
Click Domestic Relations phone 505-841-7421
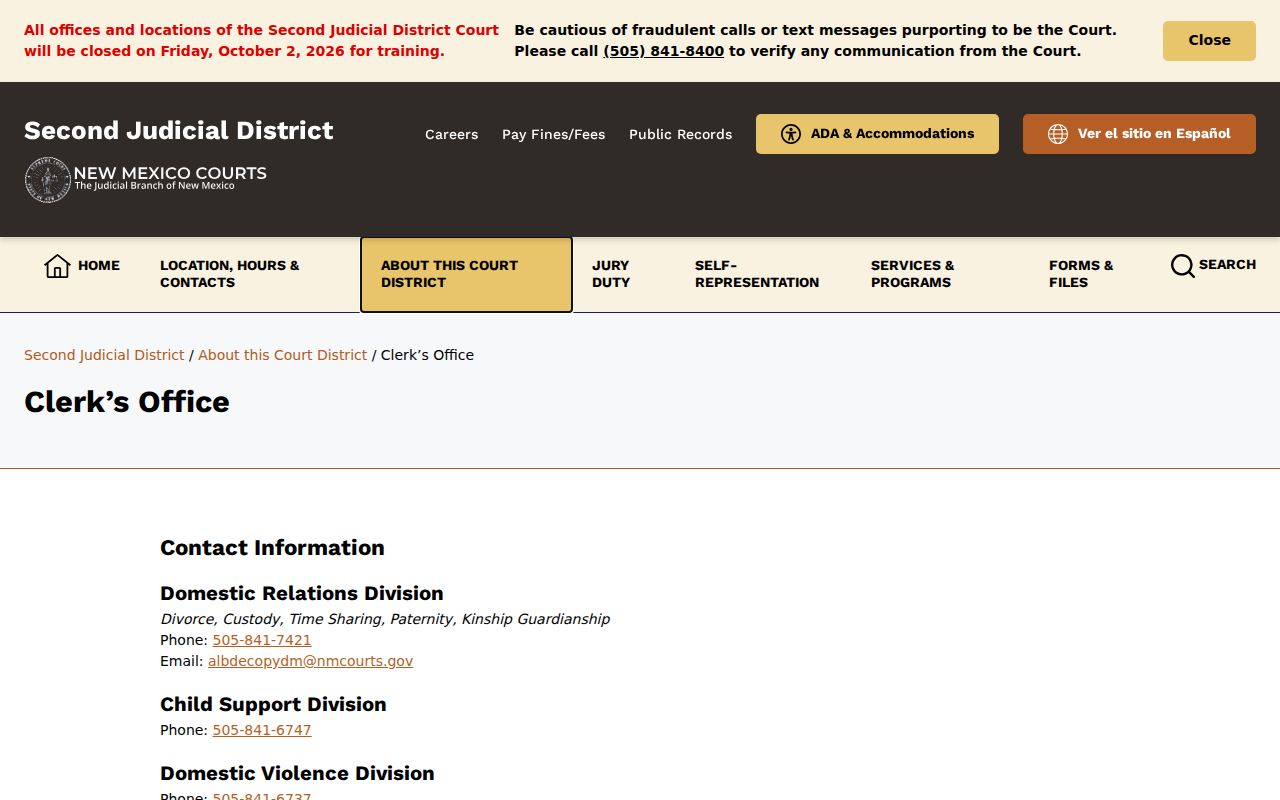pos(262,640)
